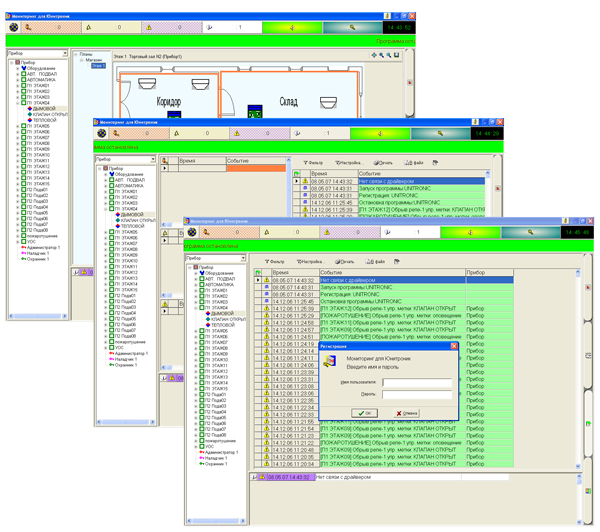Click the Имя пользователя input field
The image size is (600, 532).
[x=416, y=382]
